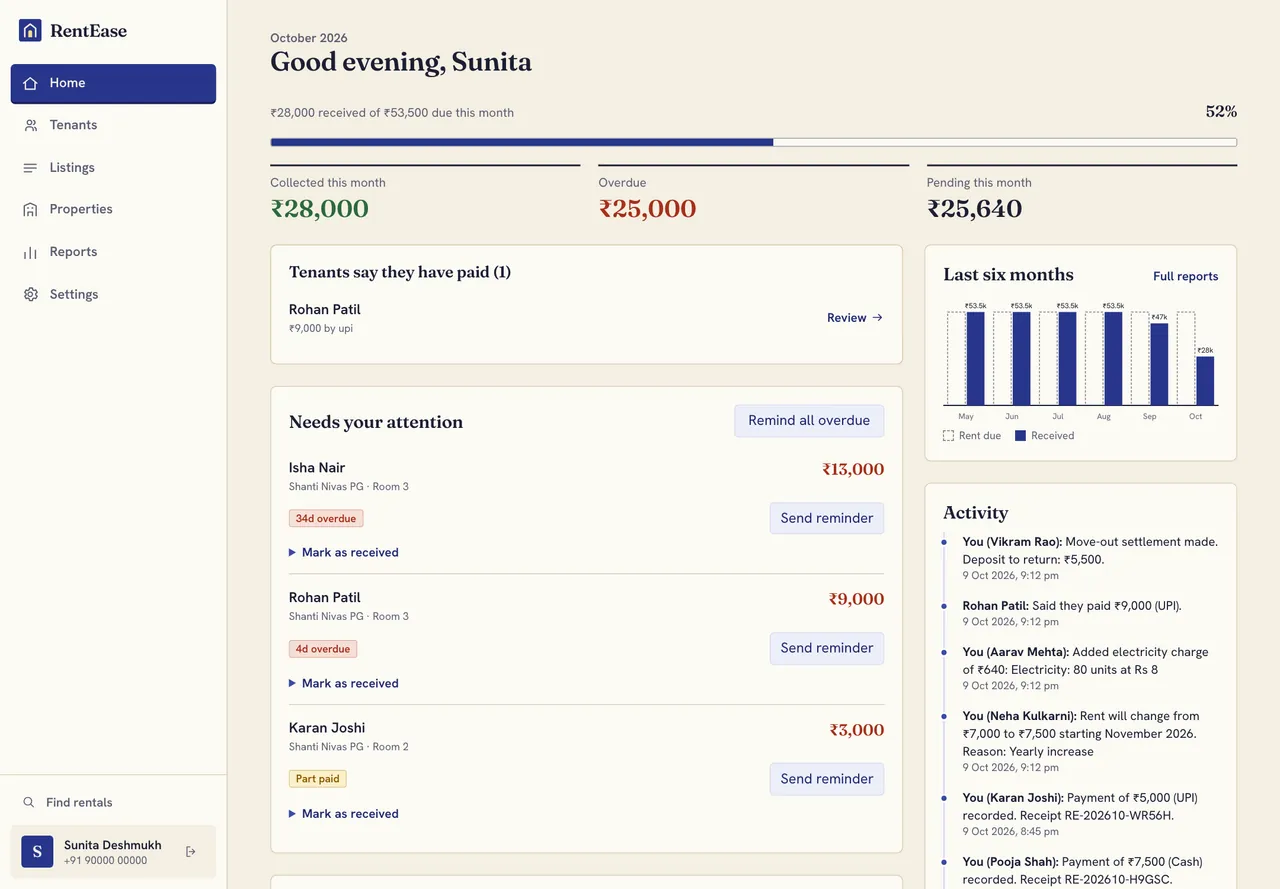Click the Overdue ₹25,000 figure
Screen dimensions: 1280x889
tap(647, 209)
